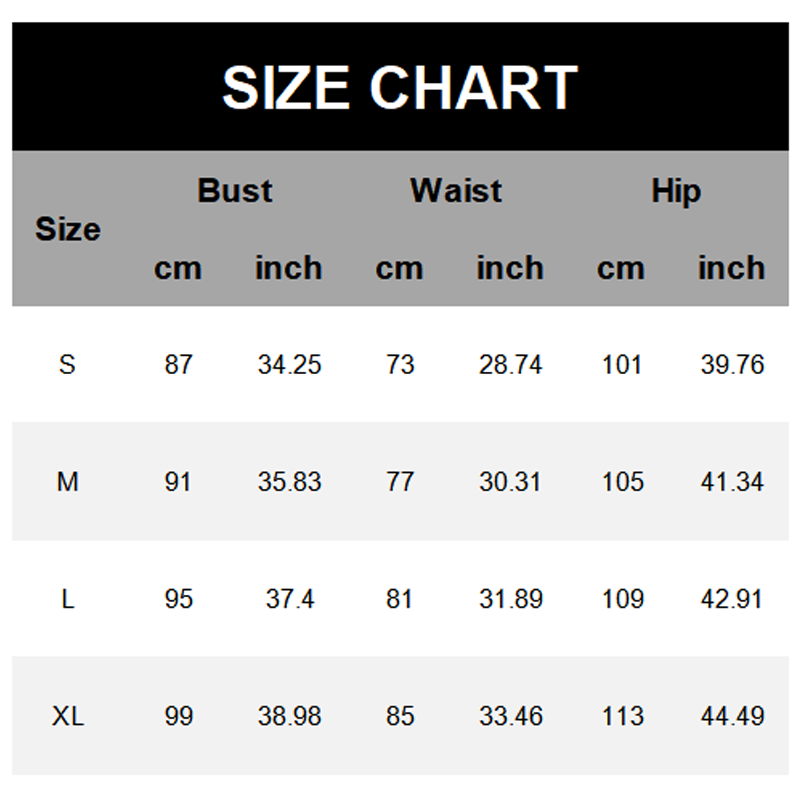
Task: Select the 95 cm bust cell
Action: pos(178,599)
